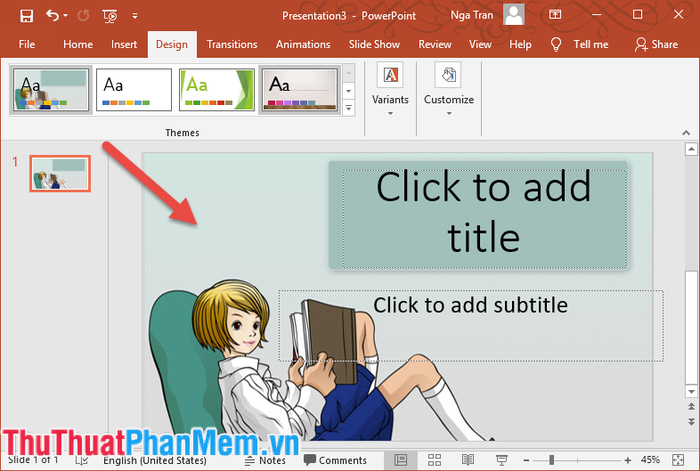Select the plain white Office theme
Image resolution: width=700 pixels, height=471 pixels.
pos(134,89)
